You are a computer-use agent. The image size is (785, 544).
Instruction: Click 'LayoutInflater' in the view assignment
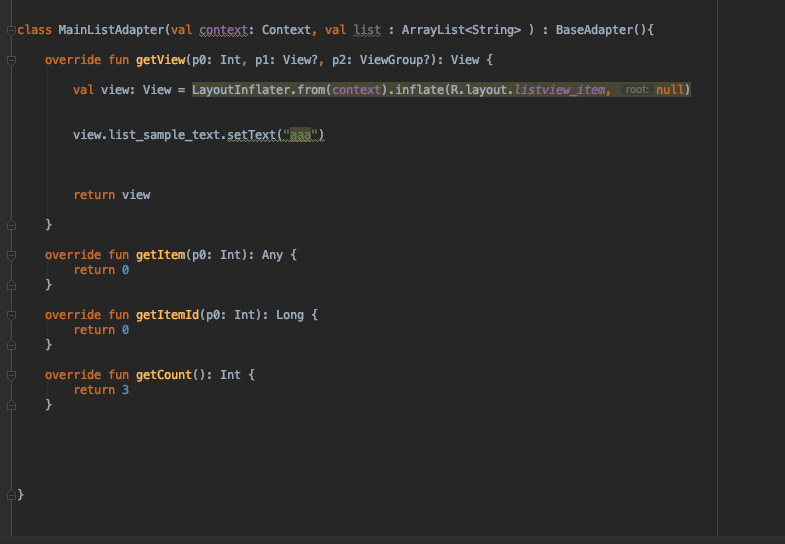click(x=241, y=90)
